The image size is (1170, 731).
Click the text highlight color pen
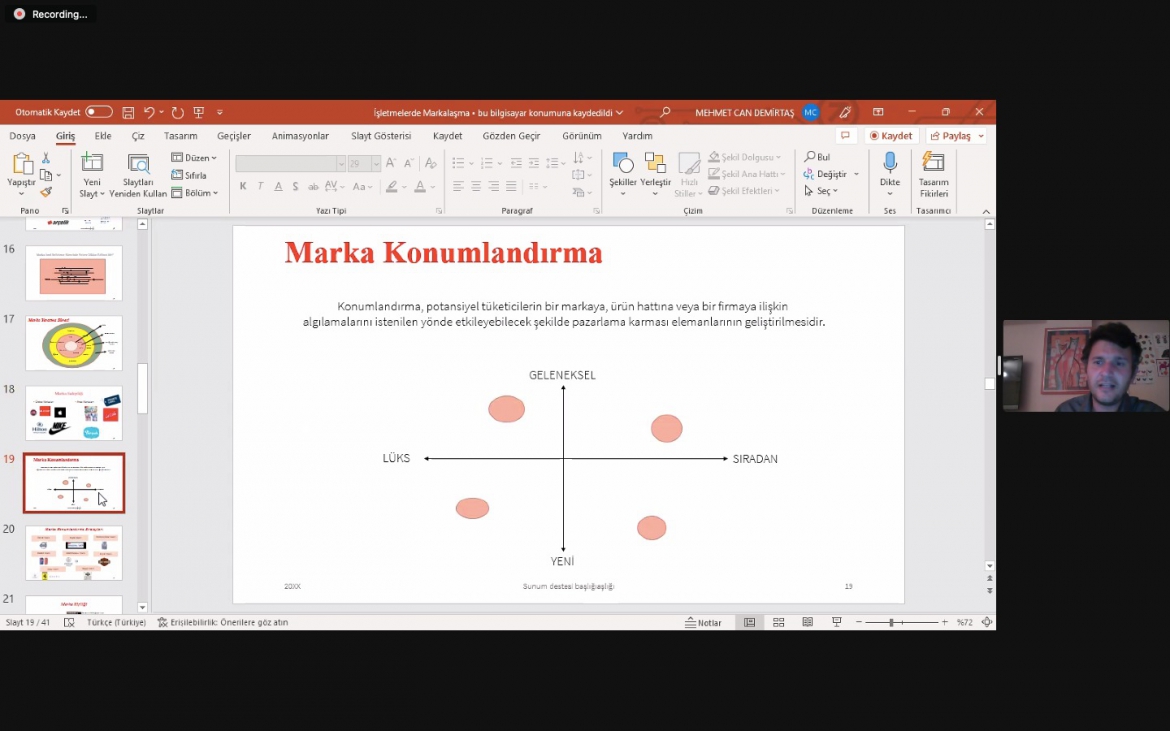[392, 186]
